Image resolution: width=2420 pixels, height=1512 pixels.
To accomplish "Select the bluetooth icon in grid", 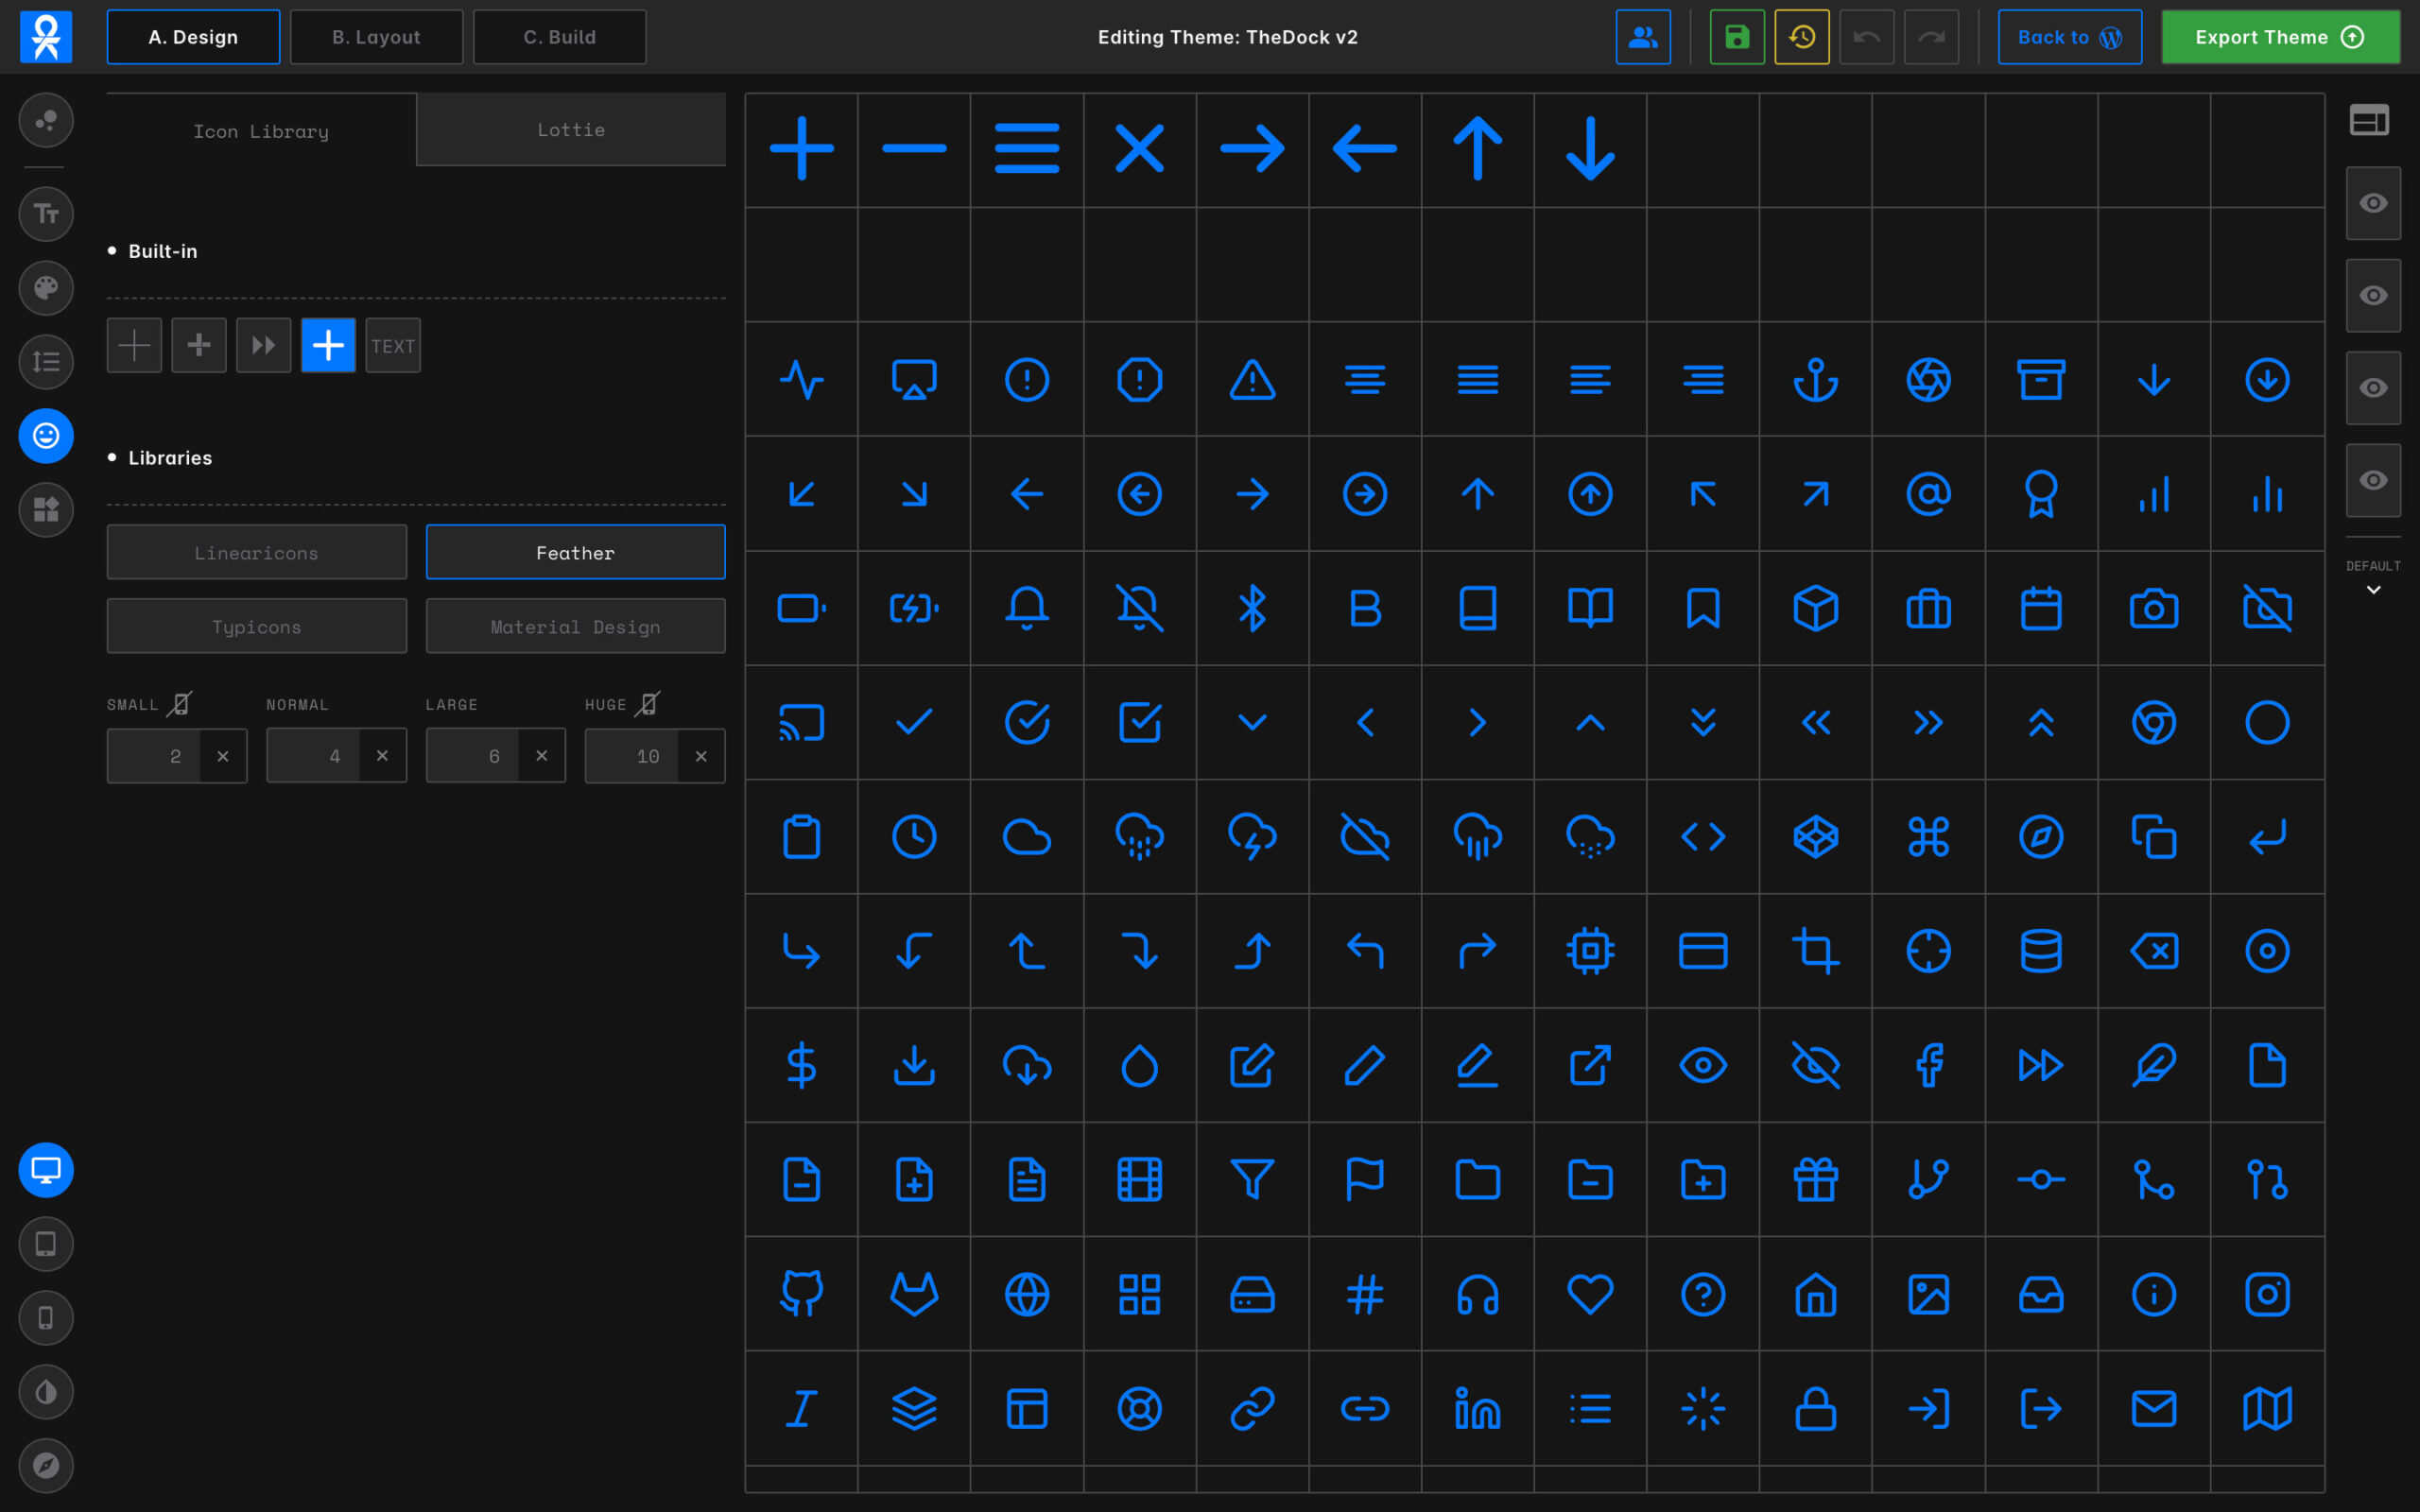I will click(1252, 608).
